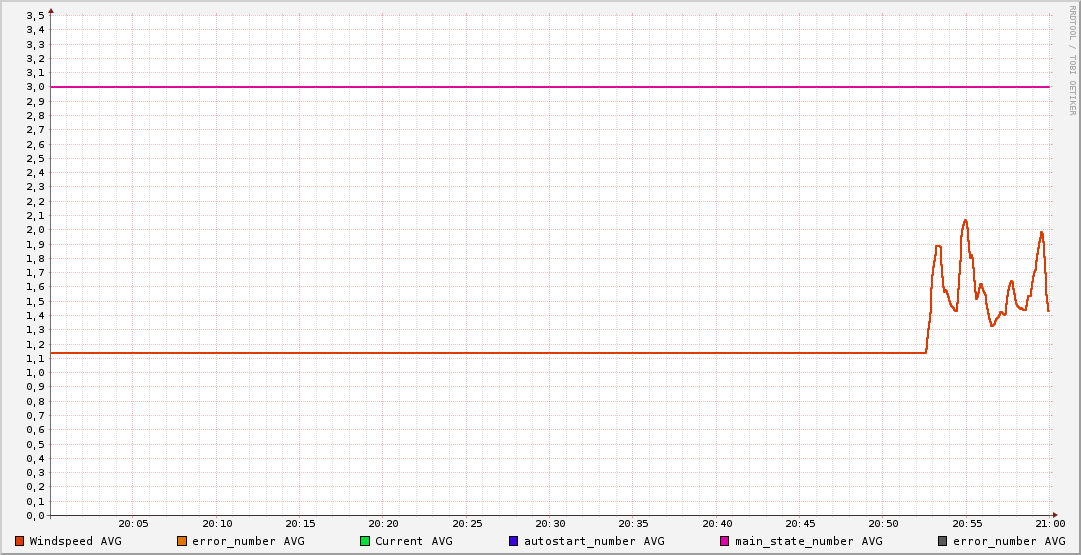This screenshot has width=1081, height=555.
Task: Select the autostart_number AVG legend label
Action: [594, 541]
